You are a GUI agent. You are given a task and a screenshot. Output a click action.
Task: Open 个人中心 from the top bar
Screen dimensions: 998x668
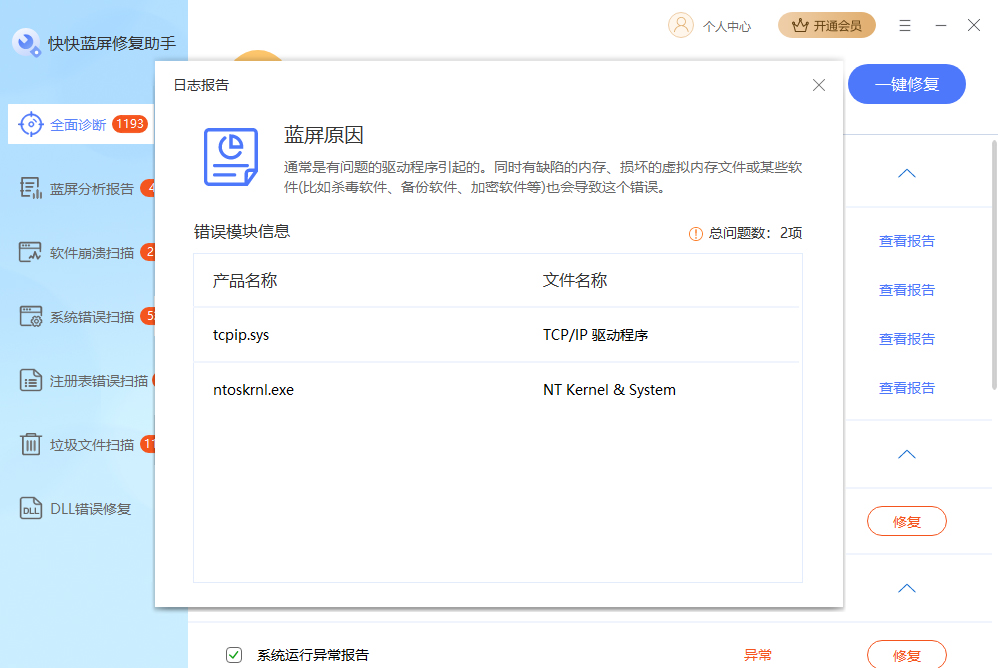[710, 25]
